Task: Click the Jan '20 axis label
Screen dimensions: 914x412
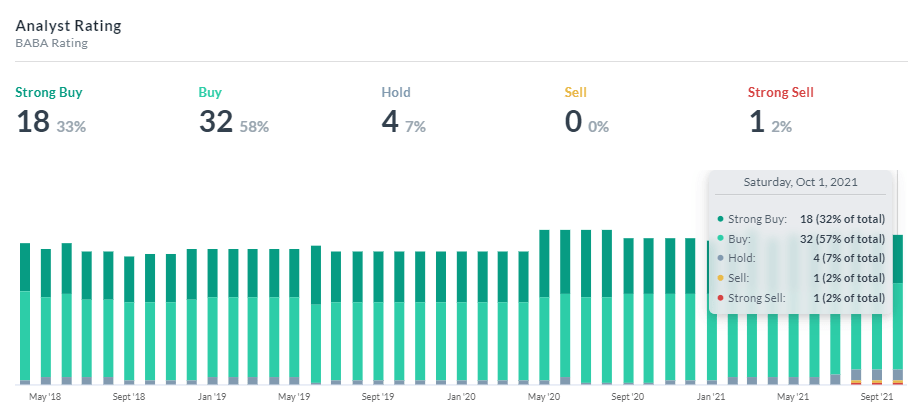Action: point(461,397)
